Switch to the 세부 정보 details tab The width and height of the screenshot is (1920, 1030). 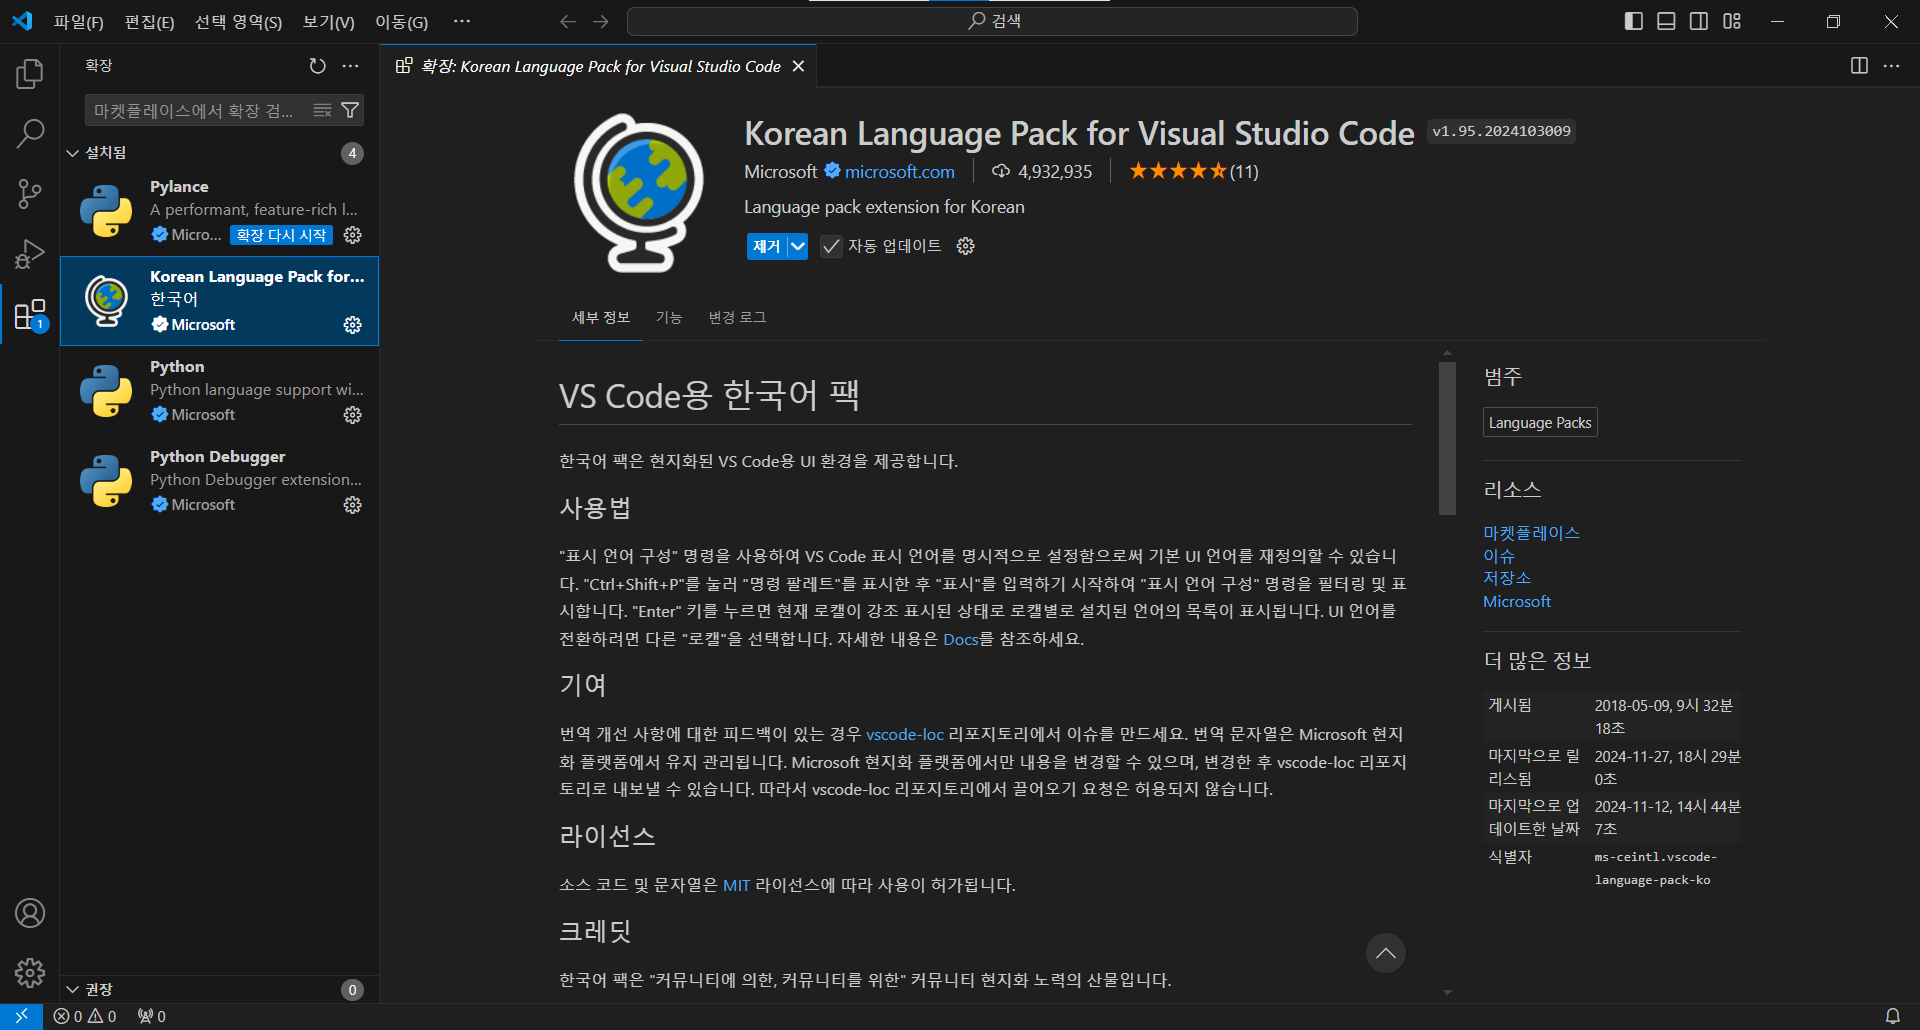click(x=601, y=317)
